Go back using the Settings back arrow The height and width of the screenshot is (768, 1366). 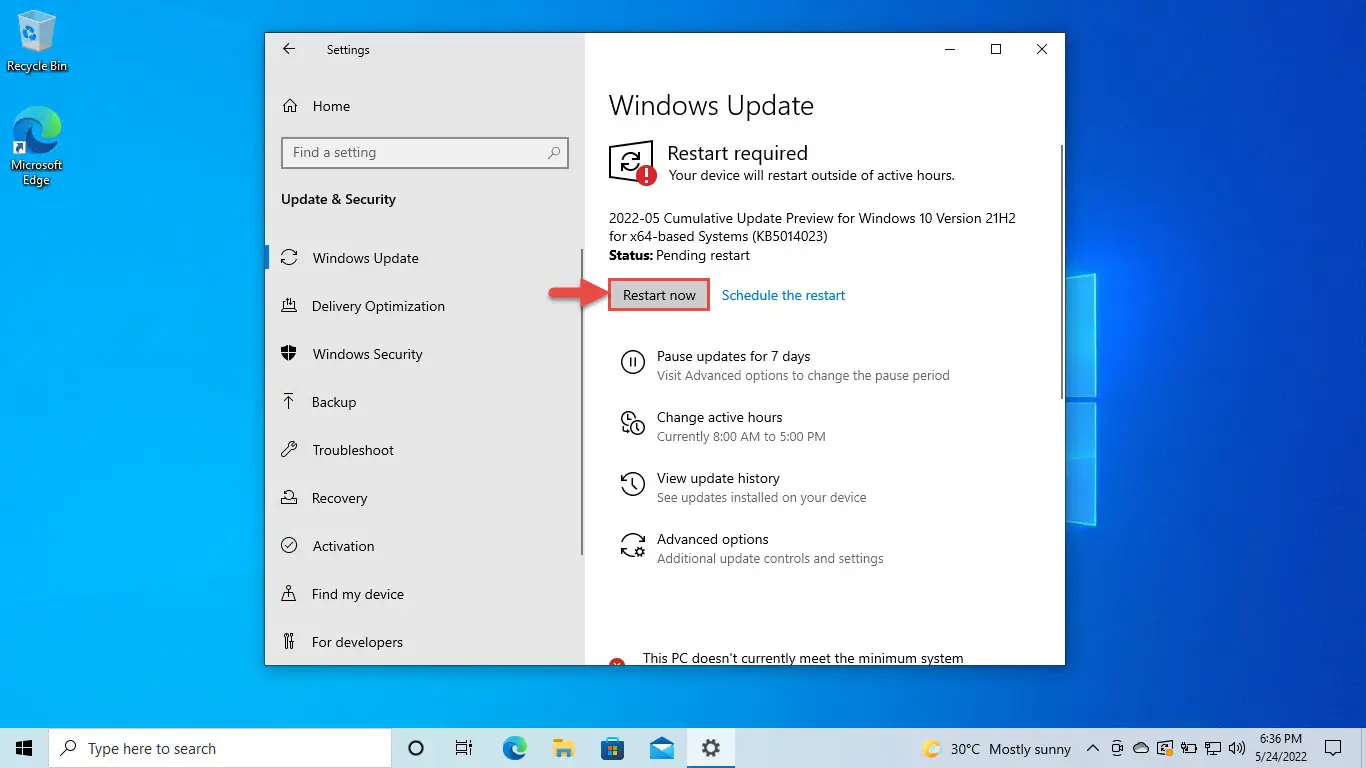[289, 49]
